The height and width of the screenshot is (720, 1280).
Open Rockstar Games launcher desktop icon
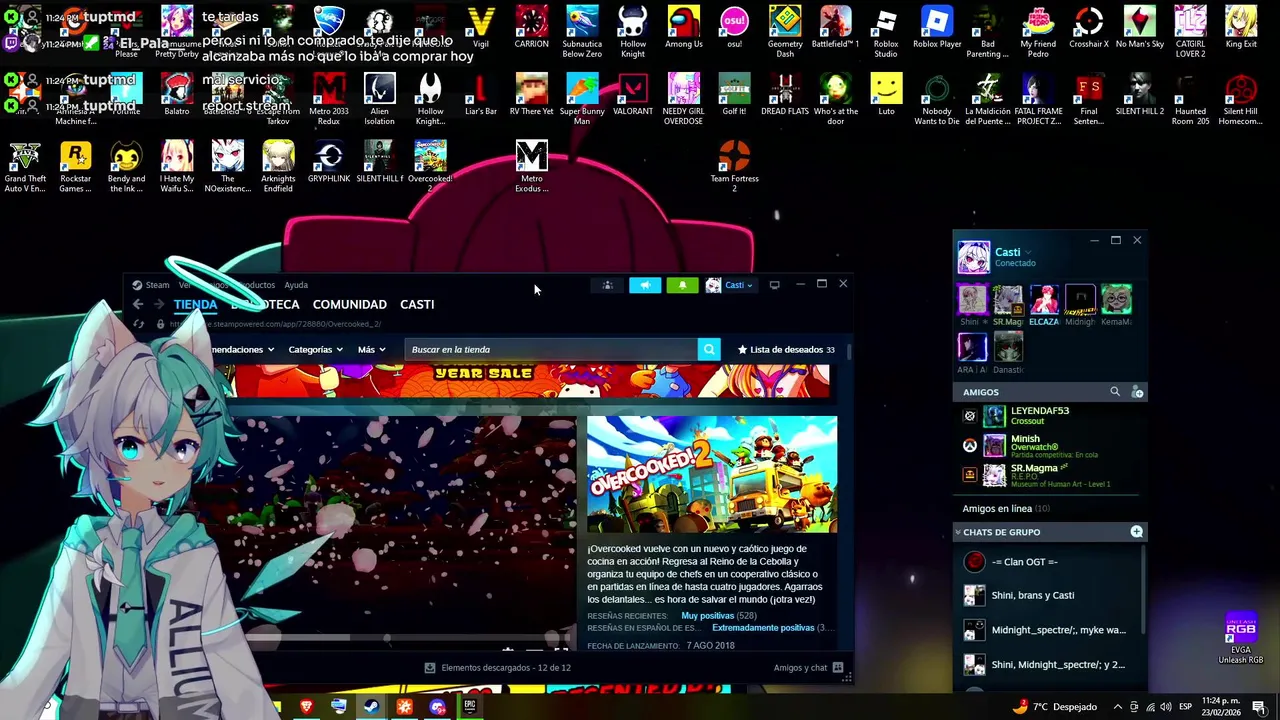pyautogui.click(x=75, y=166)
